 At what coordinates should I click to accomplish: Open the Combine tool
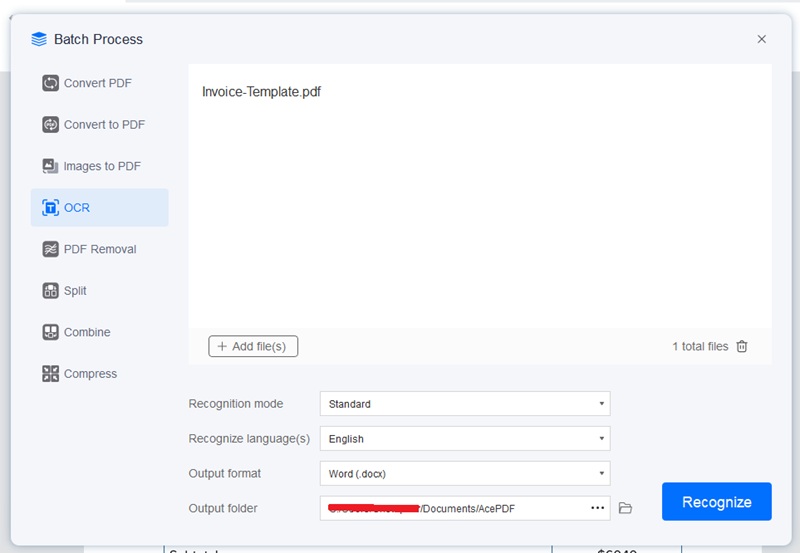99,332
